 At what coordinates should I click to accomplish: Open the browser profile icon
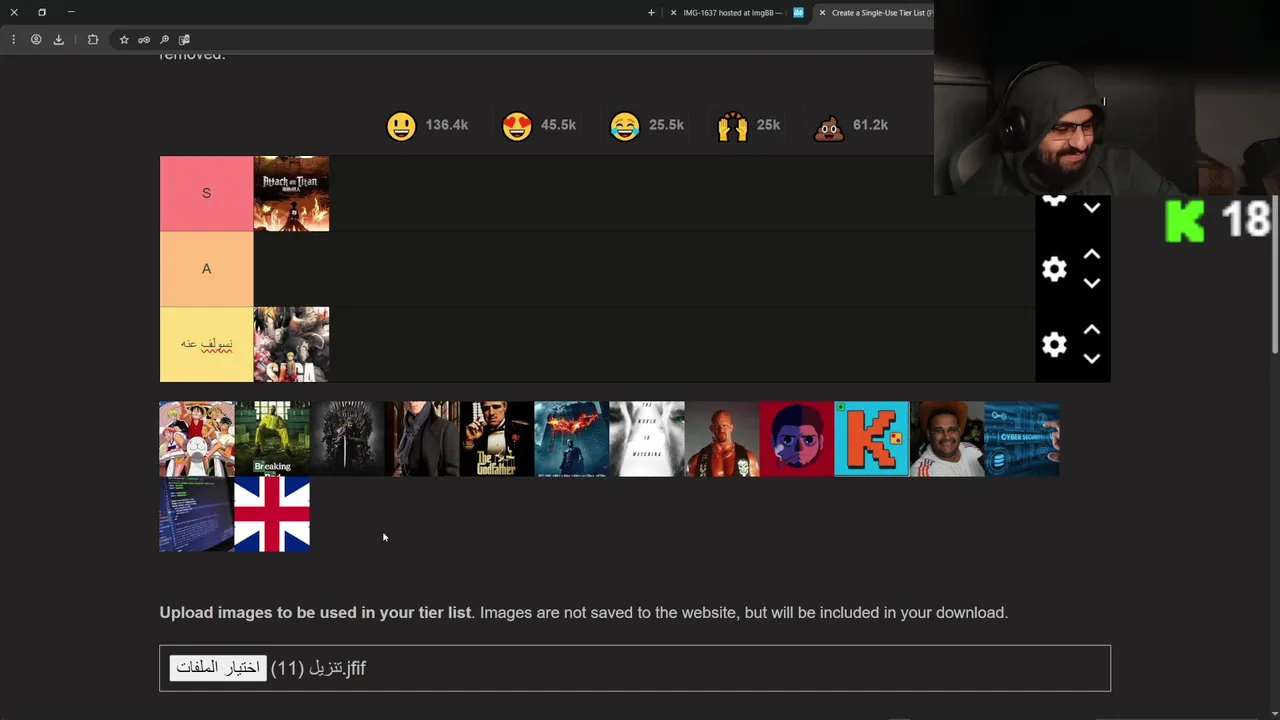[36, 40]
